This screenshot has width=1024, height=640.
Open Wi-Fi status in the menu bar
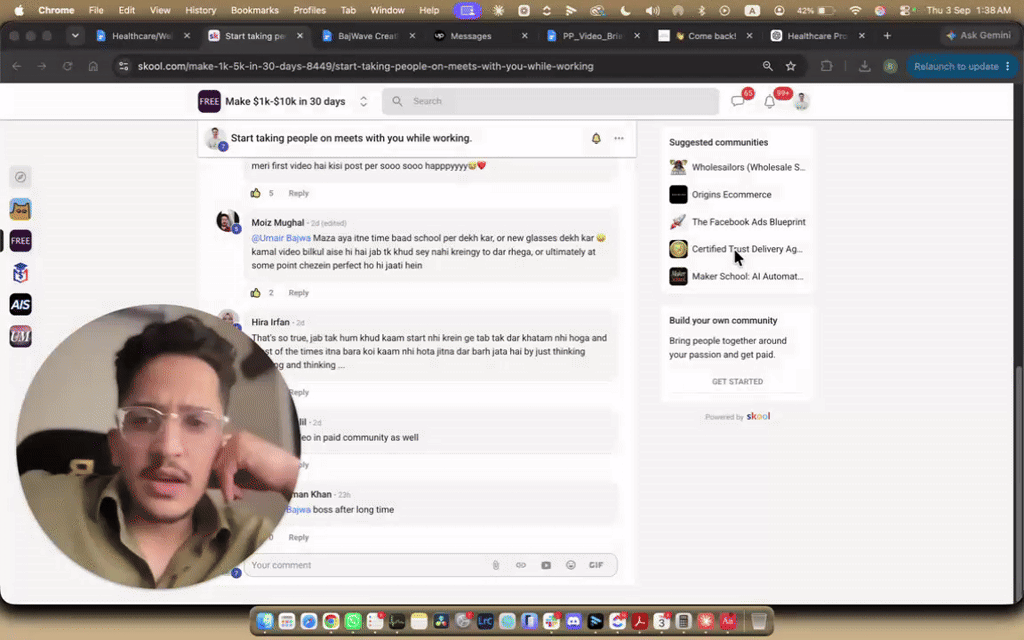pyautogui.click(x=855, y=10)
